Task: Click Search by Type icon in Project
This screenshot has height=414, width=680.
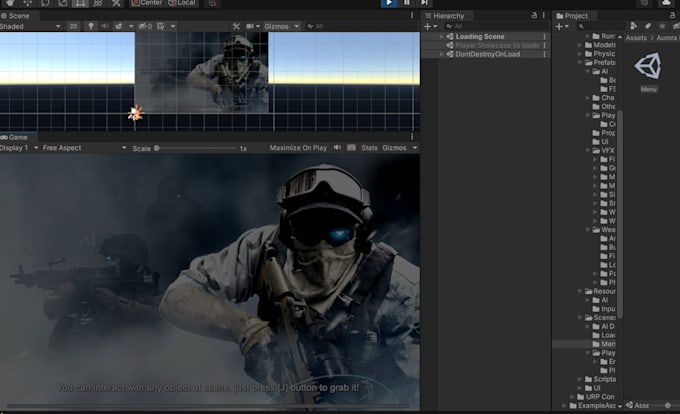Action: [x=634, y=26]
